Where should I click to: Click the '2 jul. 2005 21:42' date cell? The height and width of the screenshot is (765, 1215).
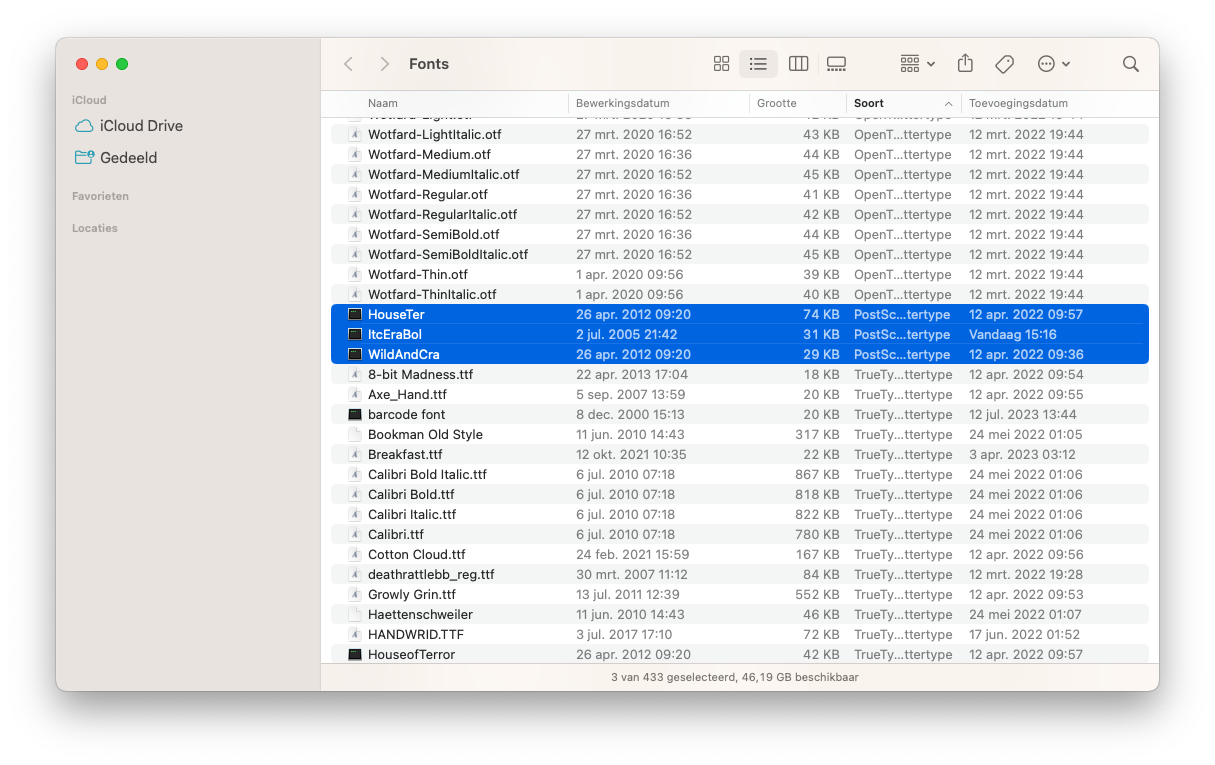[626, 334]
